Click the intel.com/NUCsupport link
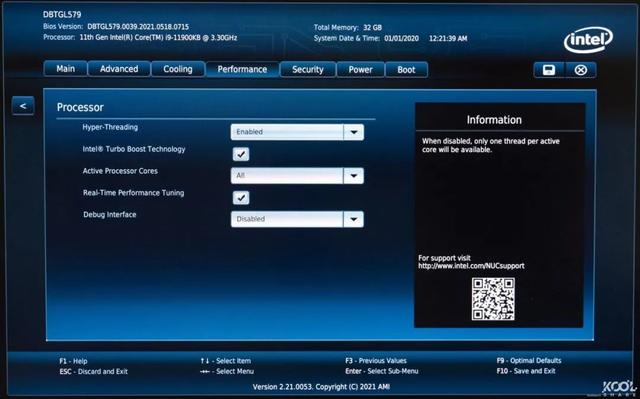The width and height of the screenshot is (640, 399). coord(471,266)
